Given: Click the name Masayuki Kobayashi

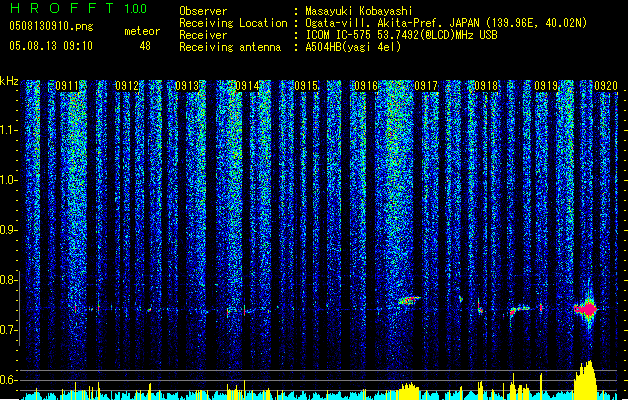Looking at the screenshot, I should [x=359, y=11].
